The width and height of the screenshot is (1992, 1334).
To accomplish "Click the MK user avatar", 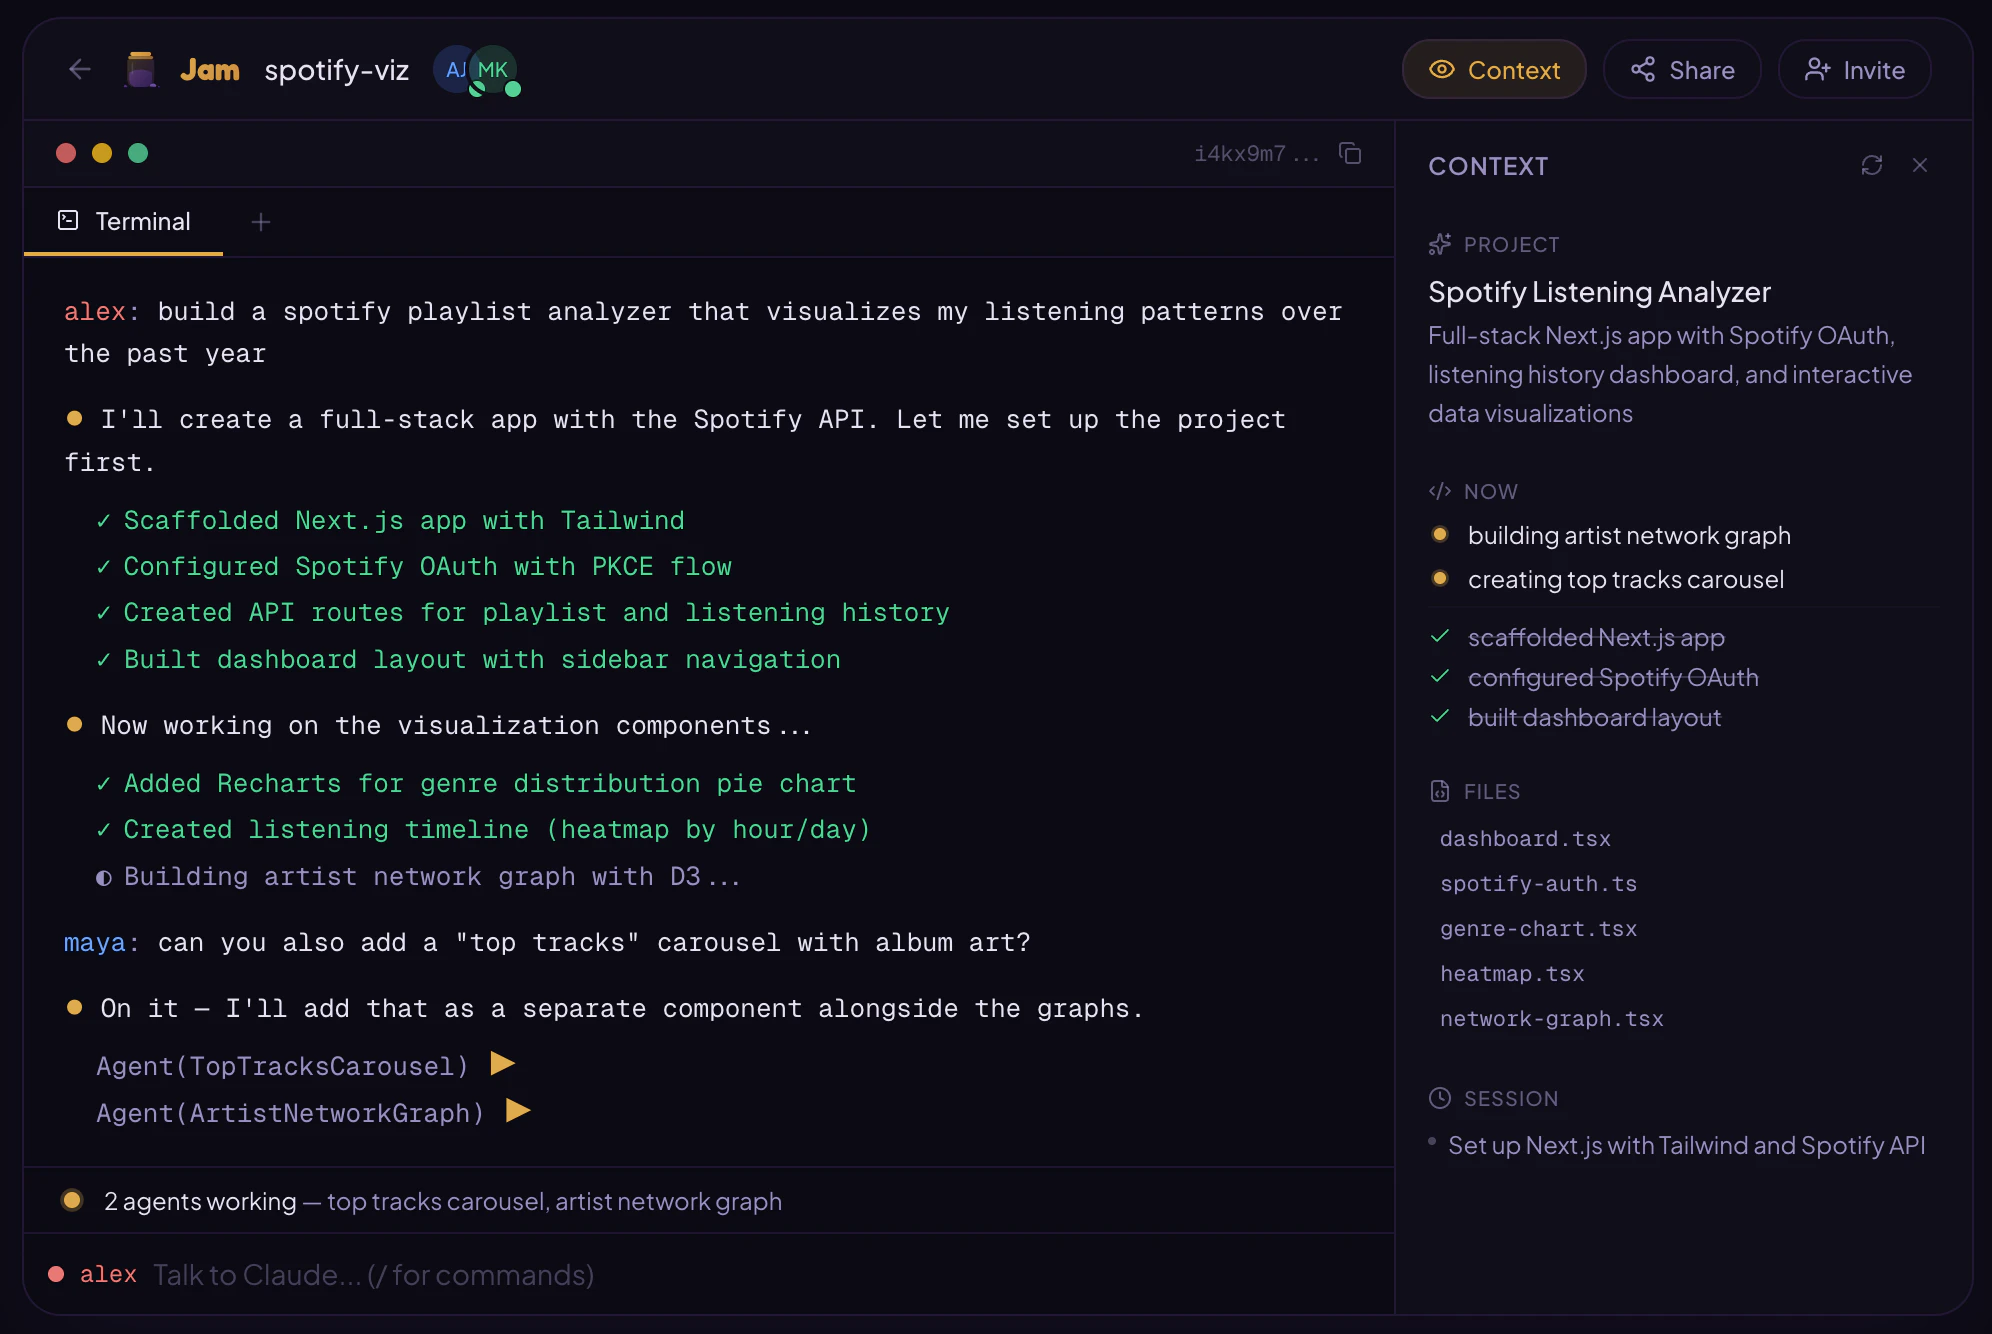I will coord(494,69).
